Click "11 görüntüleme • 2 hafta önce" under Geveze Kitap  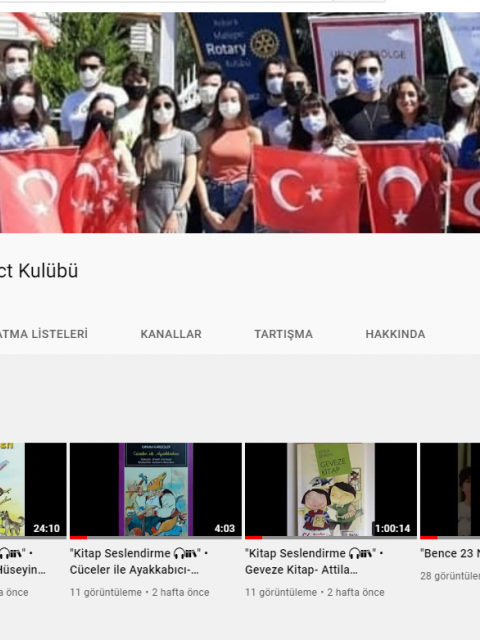pos(315,592)
